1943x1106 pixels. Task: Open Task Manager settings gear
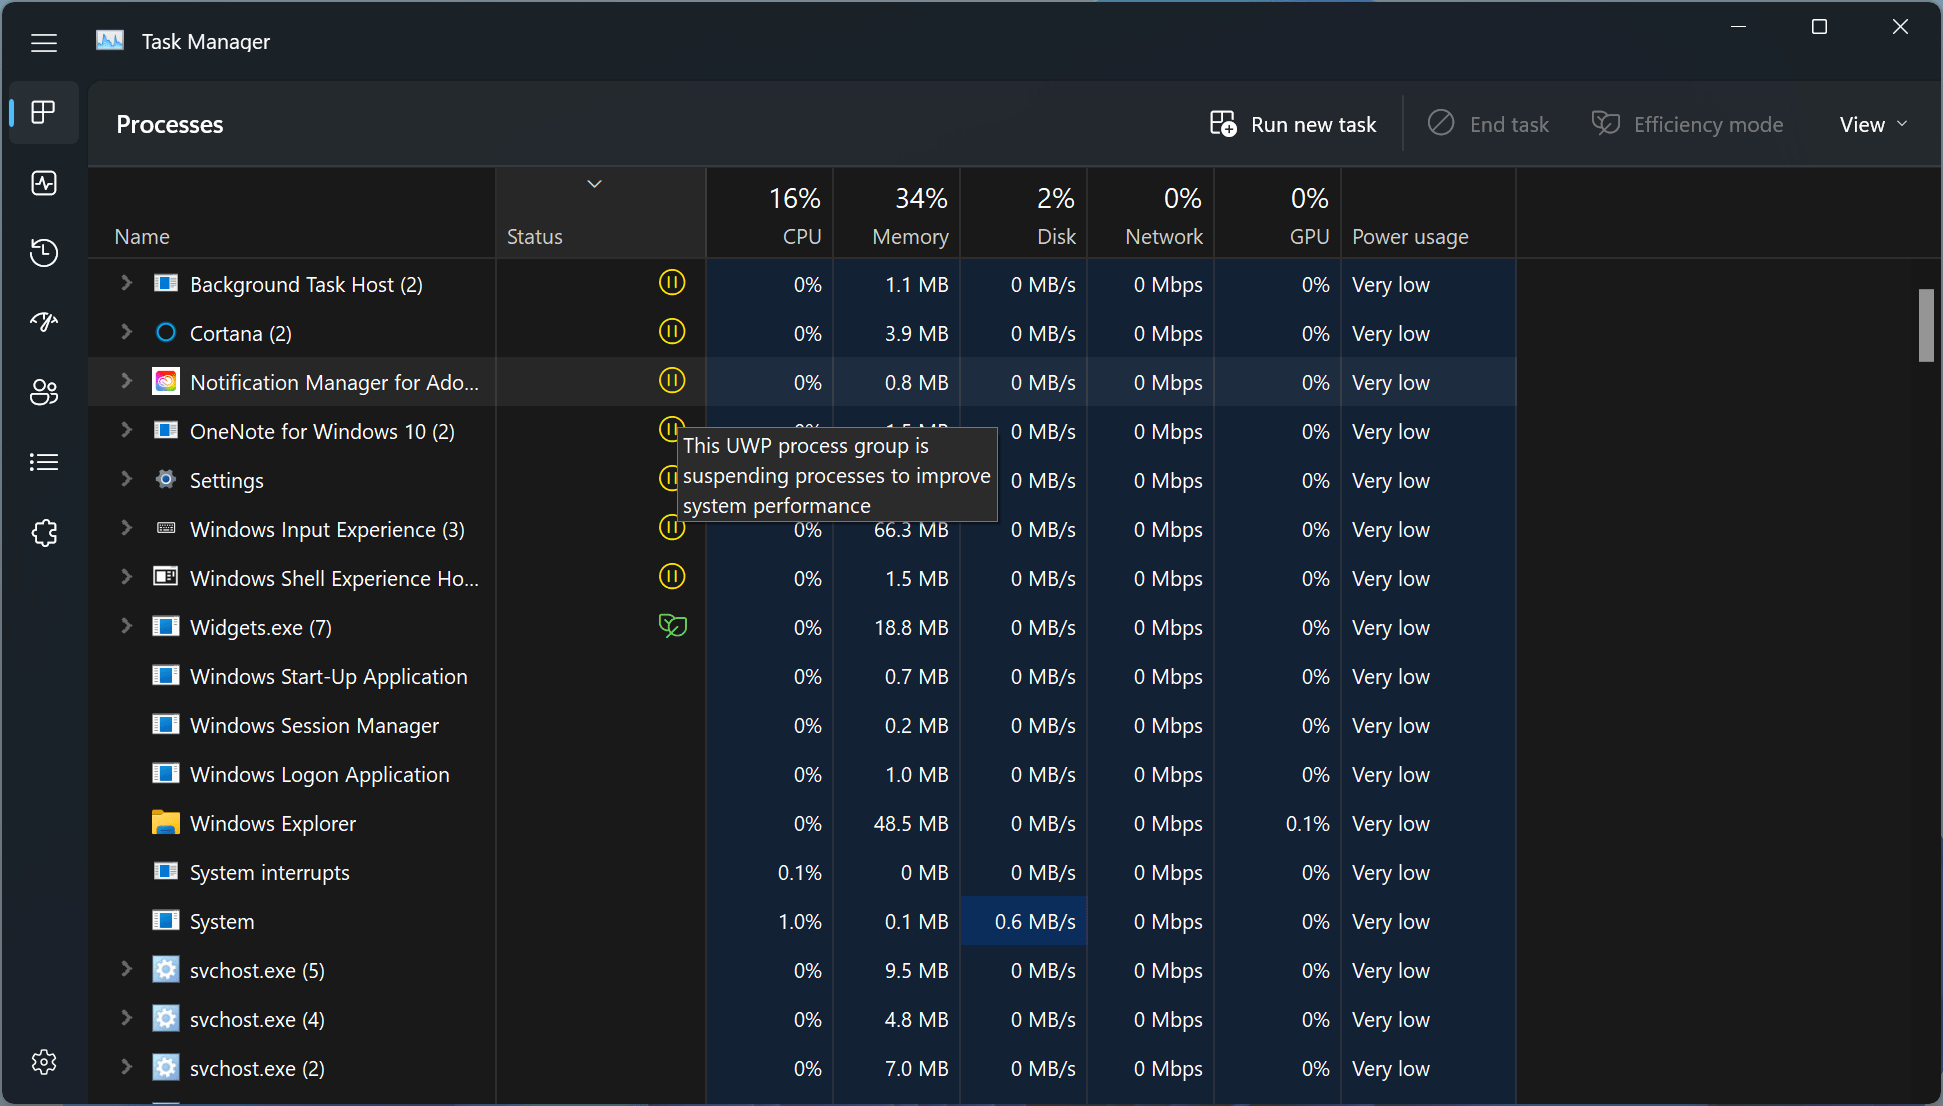[44, 1062]
